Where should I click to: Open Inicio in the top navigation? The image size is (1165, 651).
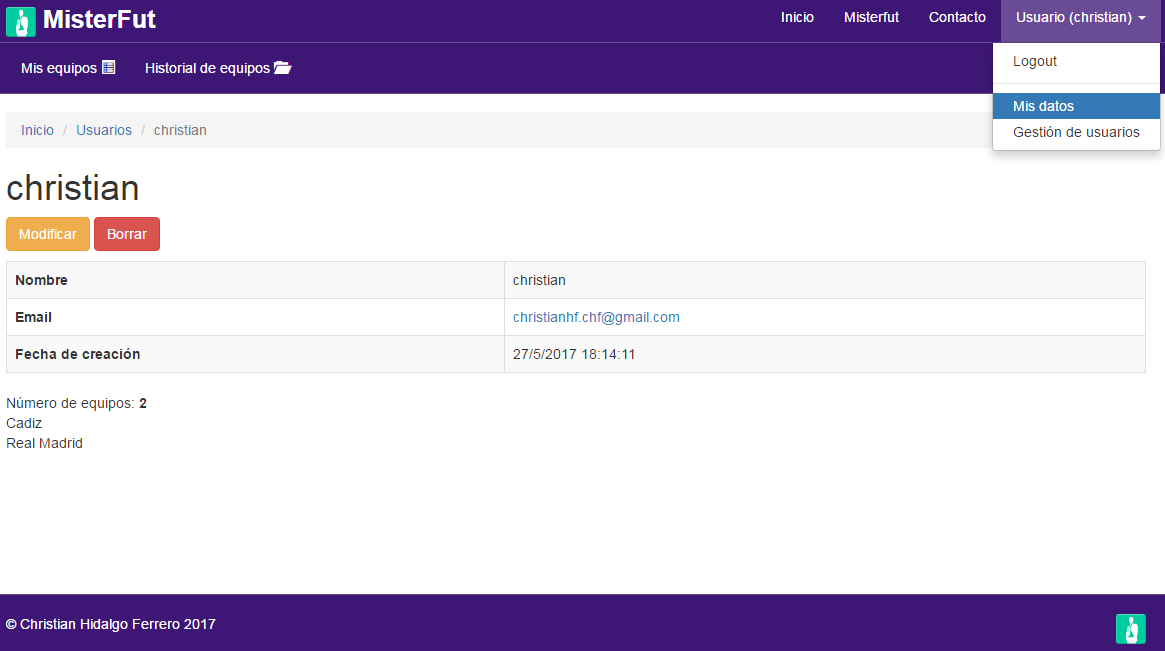click(797, 17)
